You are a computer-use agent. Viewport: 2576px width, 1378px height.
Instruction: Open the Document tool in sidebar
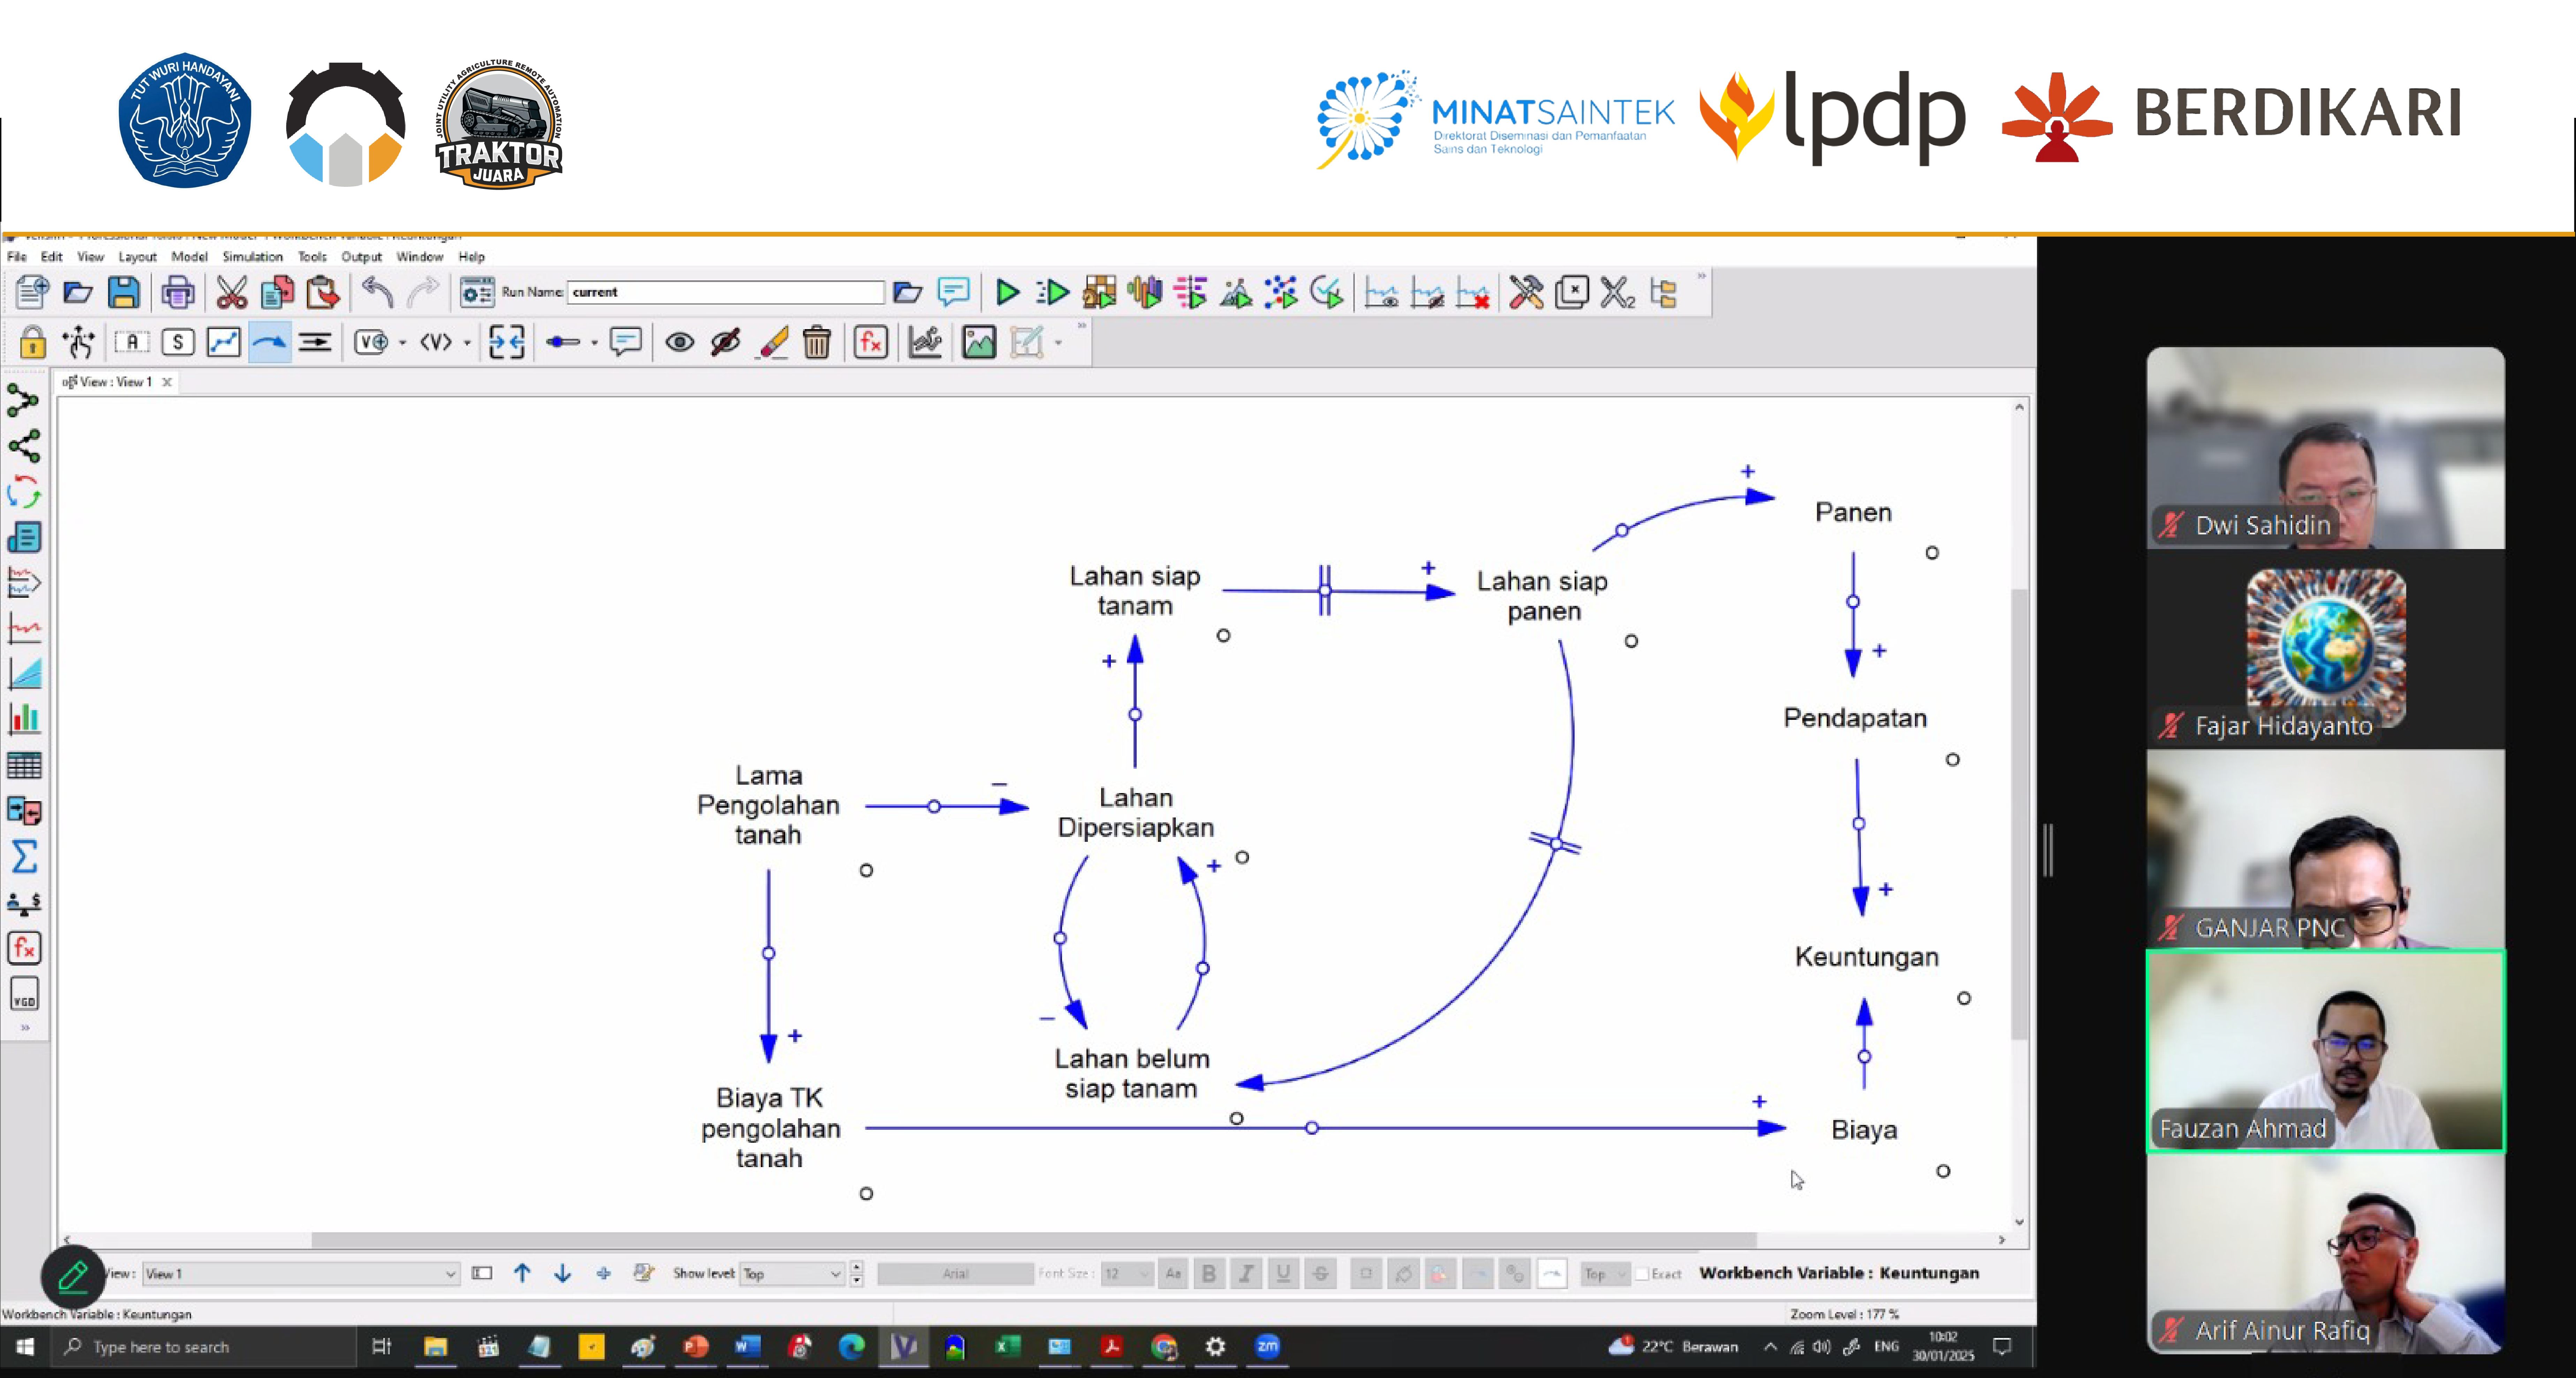(24, 538)
